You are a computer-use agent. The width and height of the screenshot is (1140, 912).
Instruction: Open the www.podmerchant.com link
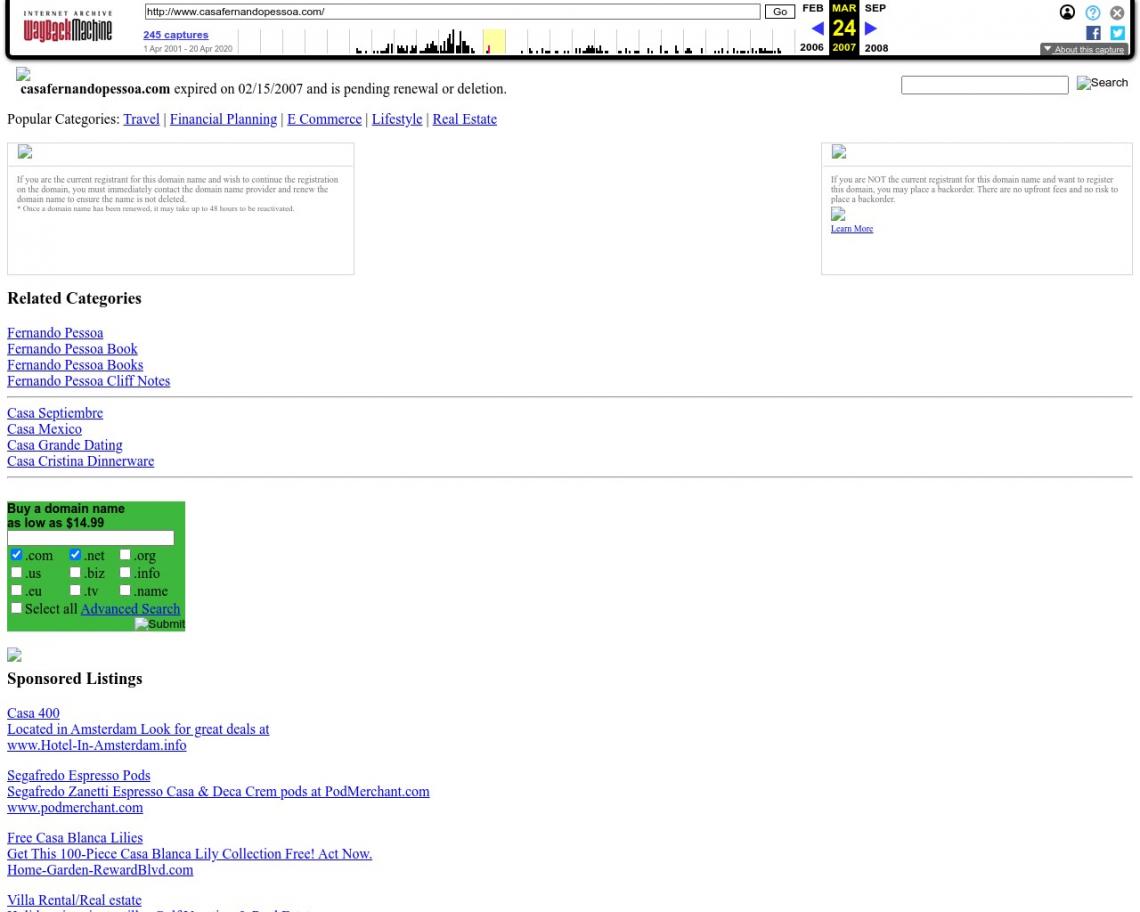coord(75,808)
